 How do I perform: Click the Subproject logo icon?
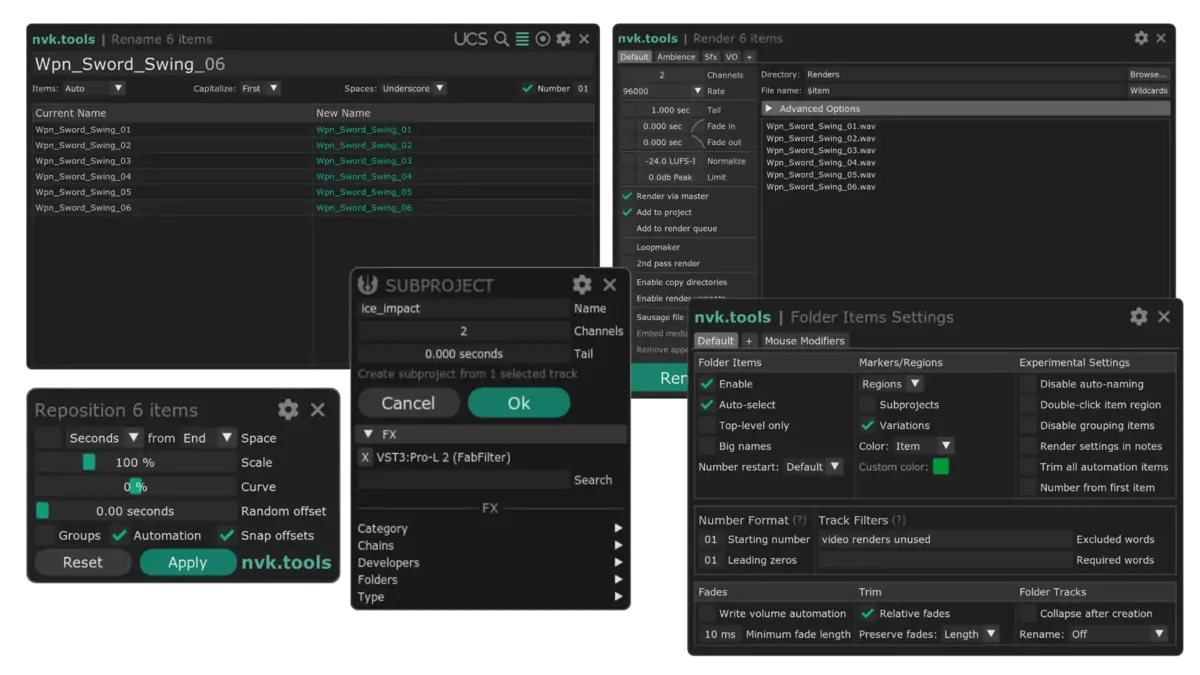coord(368,285)
